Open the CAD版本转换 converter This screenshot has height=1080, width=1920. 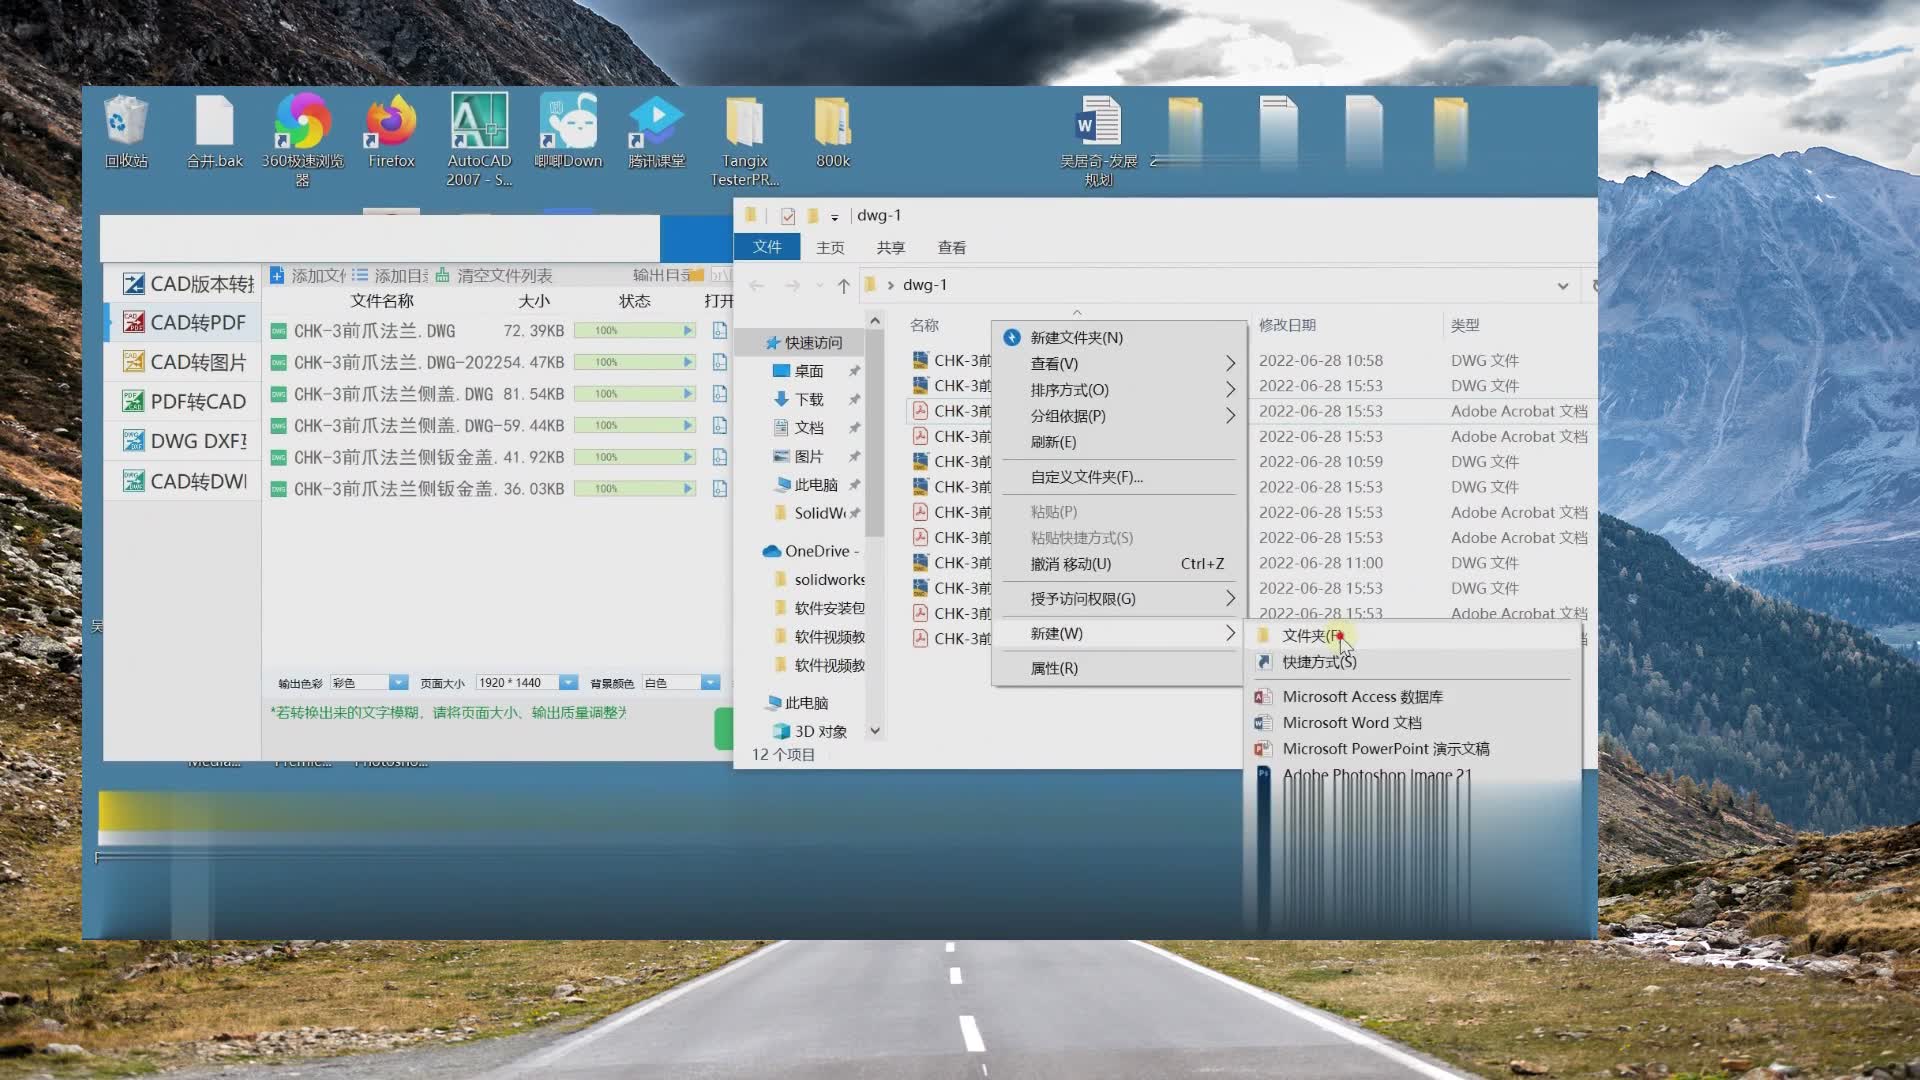pos(196,283)
